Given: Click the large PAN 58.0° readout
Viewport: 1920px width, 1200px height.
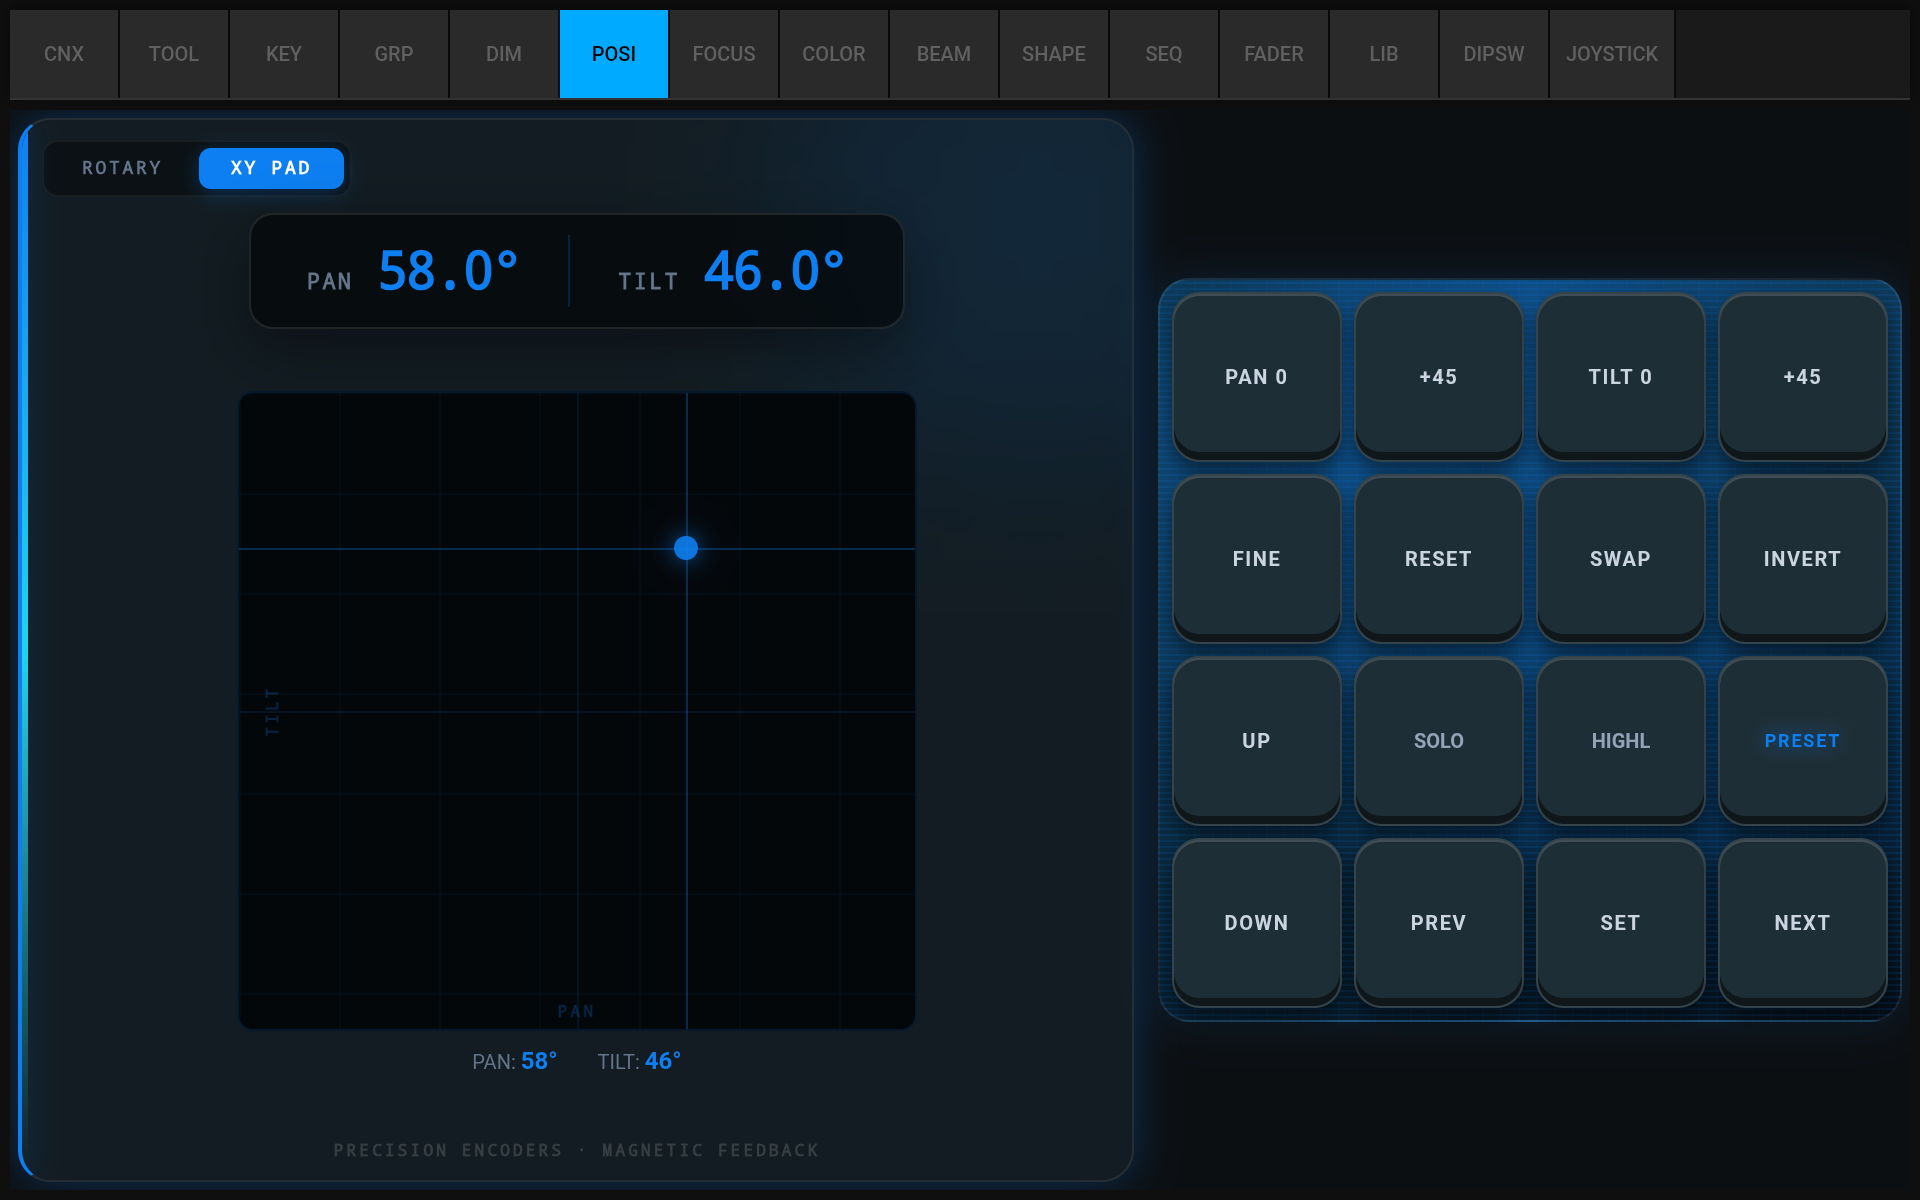Looking at the screenshot, I should 447,271.
